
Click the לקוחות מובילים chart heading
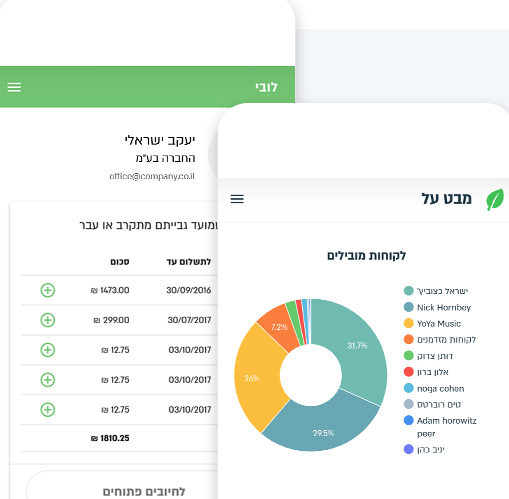coord(366,256)
